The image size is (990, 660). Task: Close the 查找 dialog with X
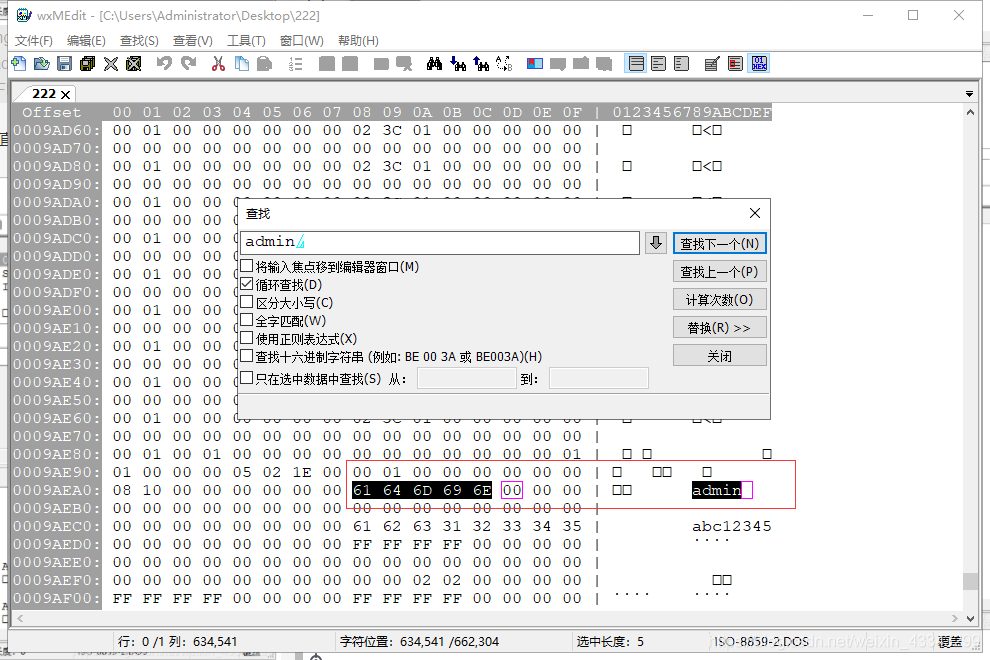point(755,213)
